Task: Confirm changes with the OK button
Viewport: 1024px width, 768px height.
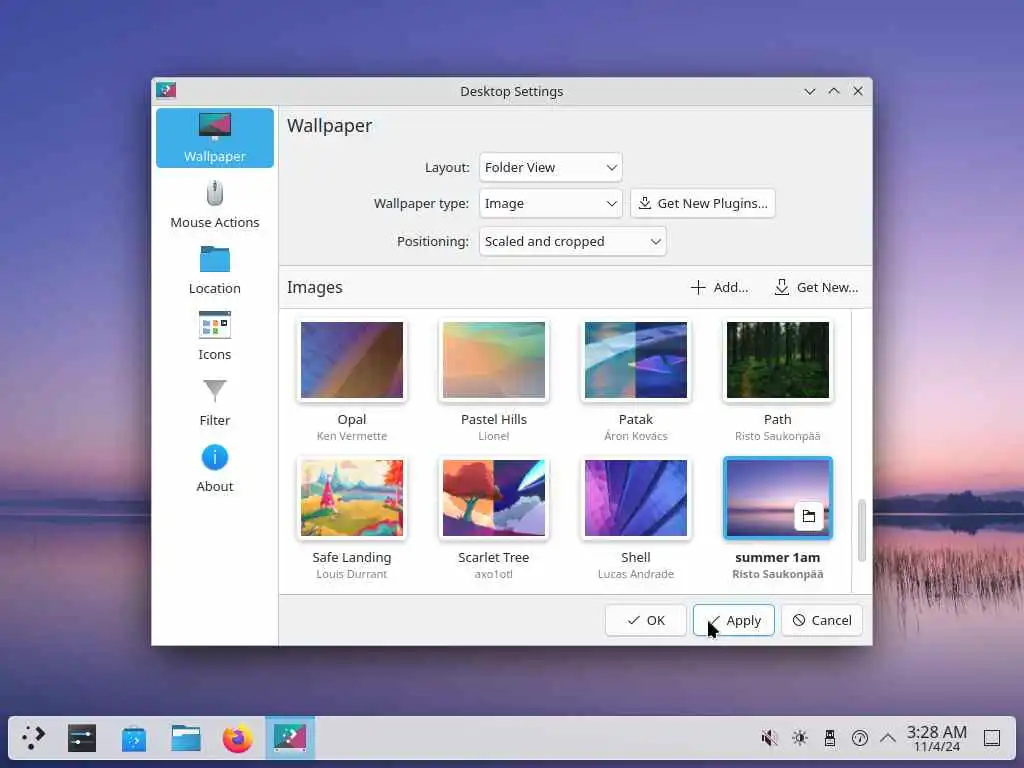Action: [x=645, y=620]
